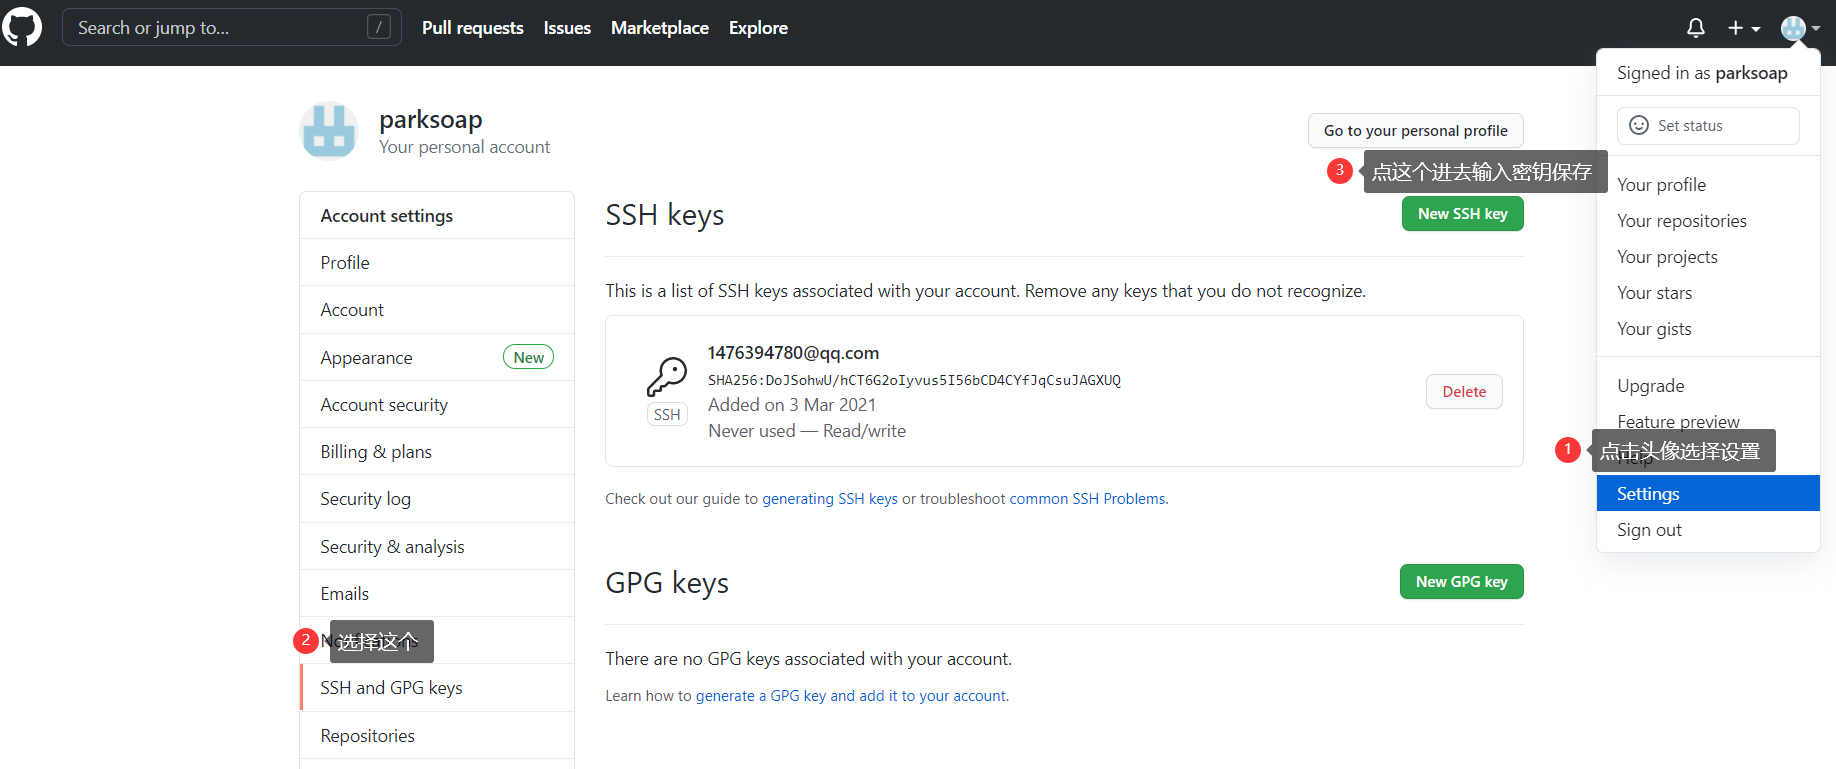Choose Settings from the user menu
This screenshot has width=1836, height=769.
pos(1708,494)
